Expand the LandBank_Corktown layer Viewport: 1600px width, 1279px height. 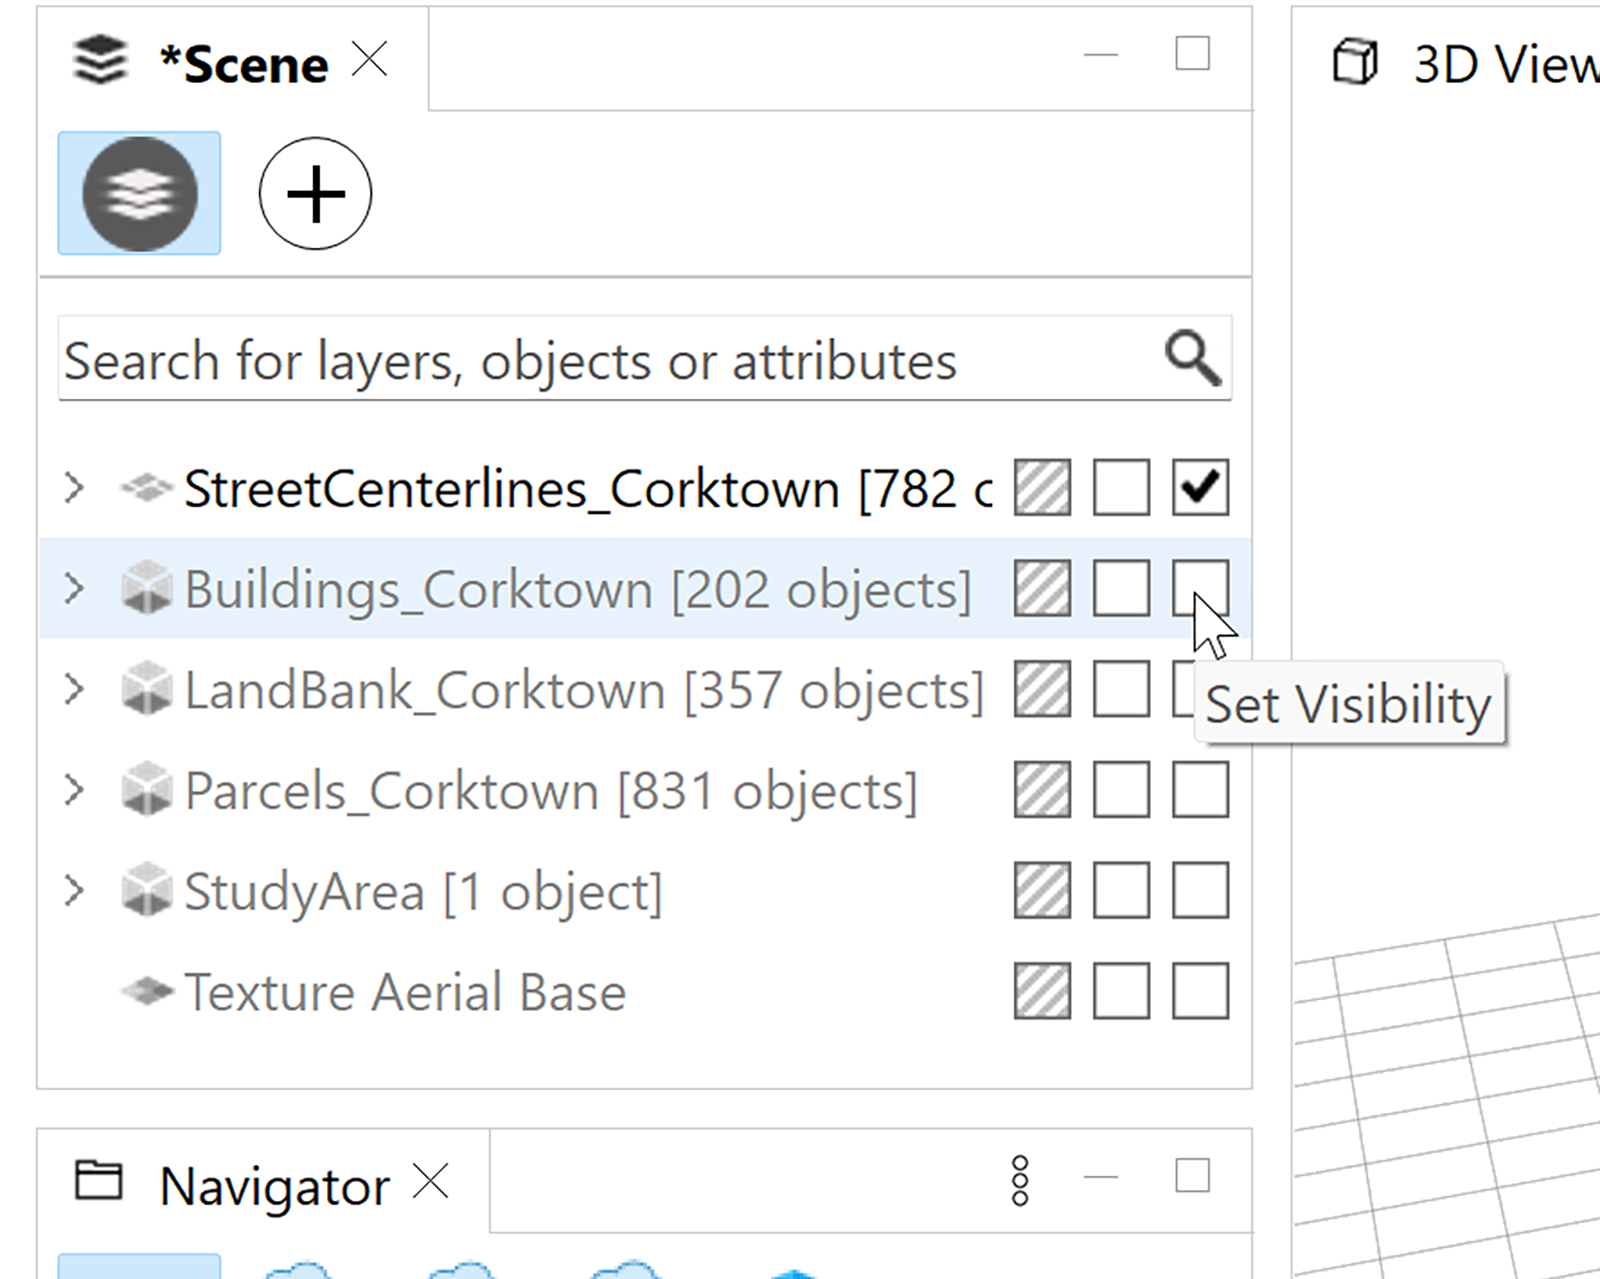click(74, 690)
